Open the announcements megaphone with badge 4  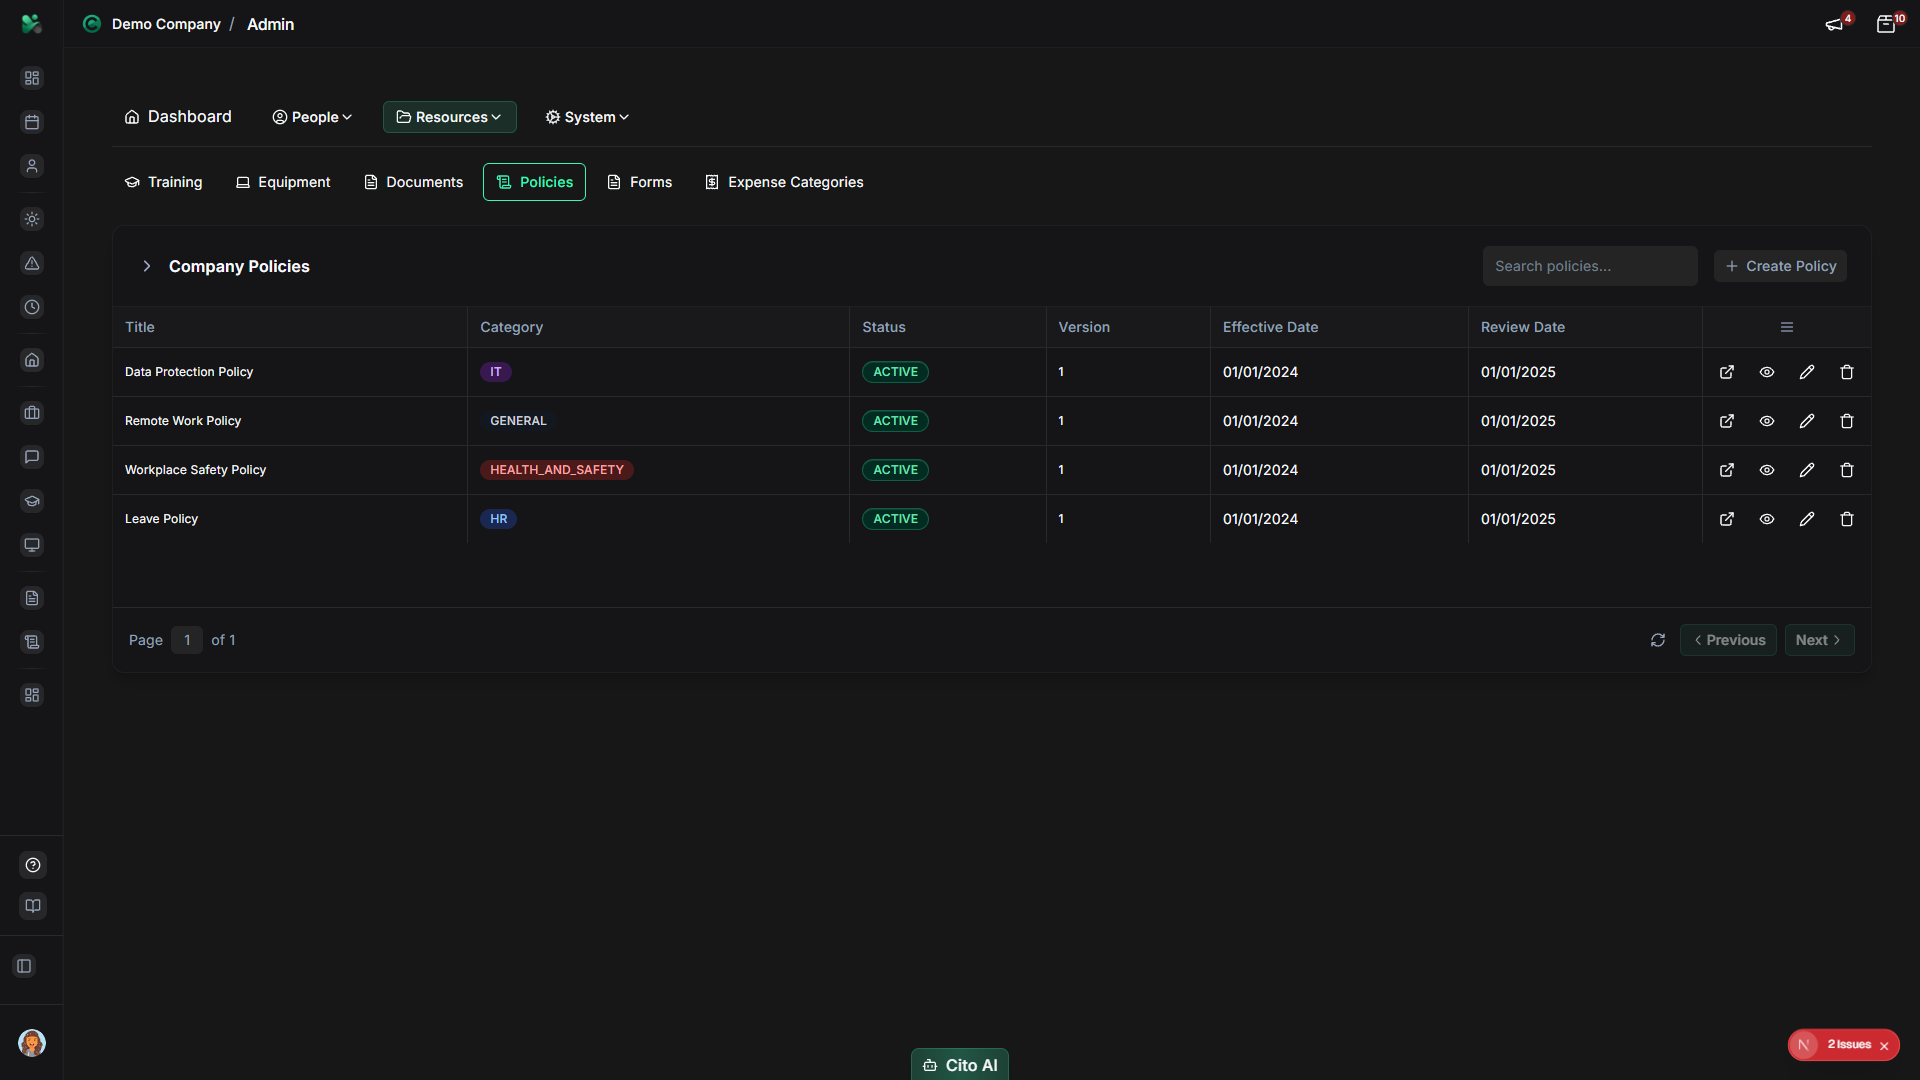tap(1836, 23)
